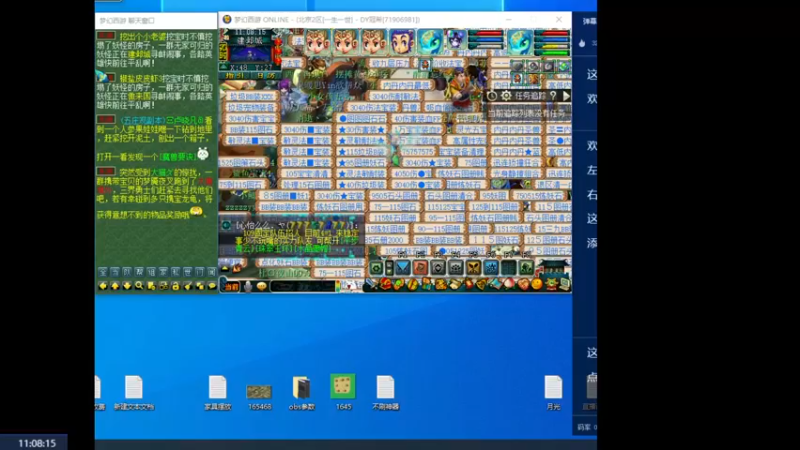Click the yellow butterfly skill icon in shortcut bar
Viewport: 800px width, 450px height.
pyautogui.click(x=473, y=268)
